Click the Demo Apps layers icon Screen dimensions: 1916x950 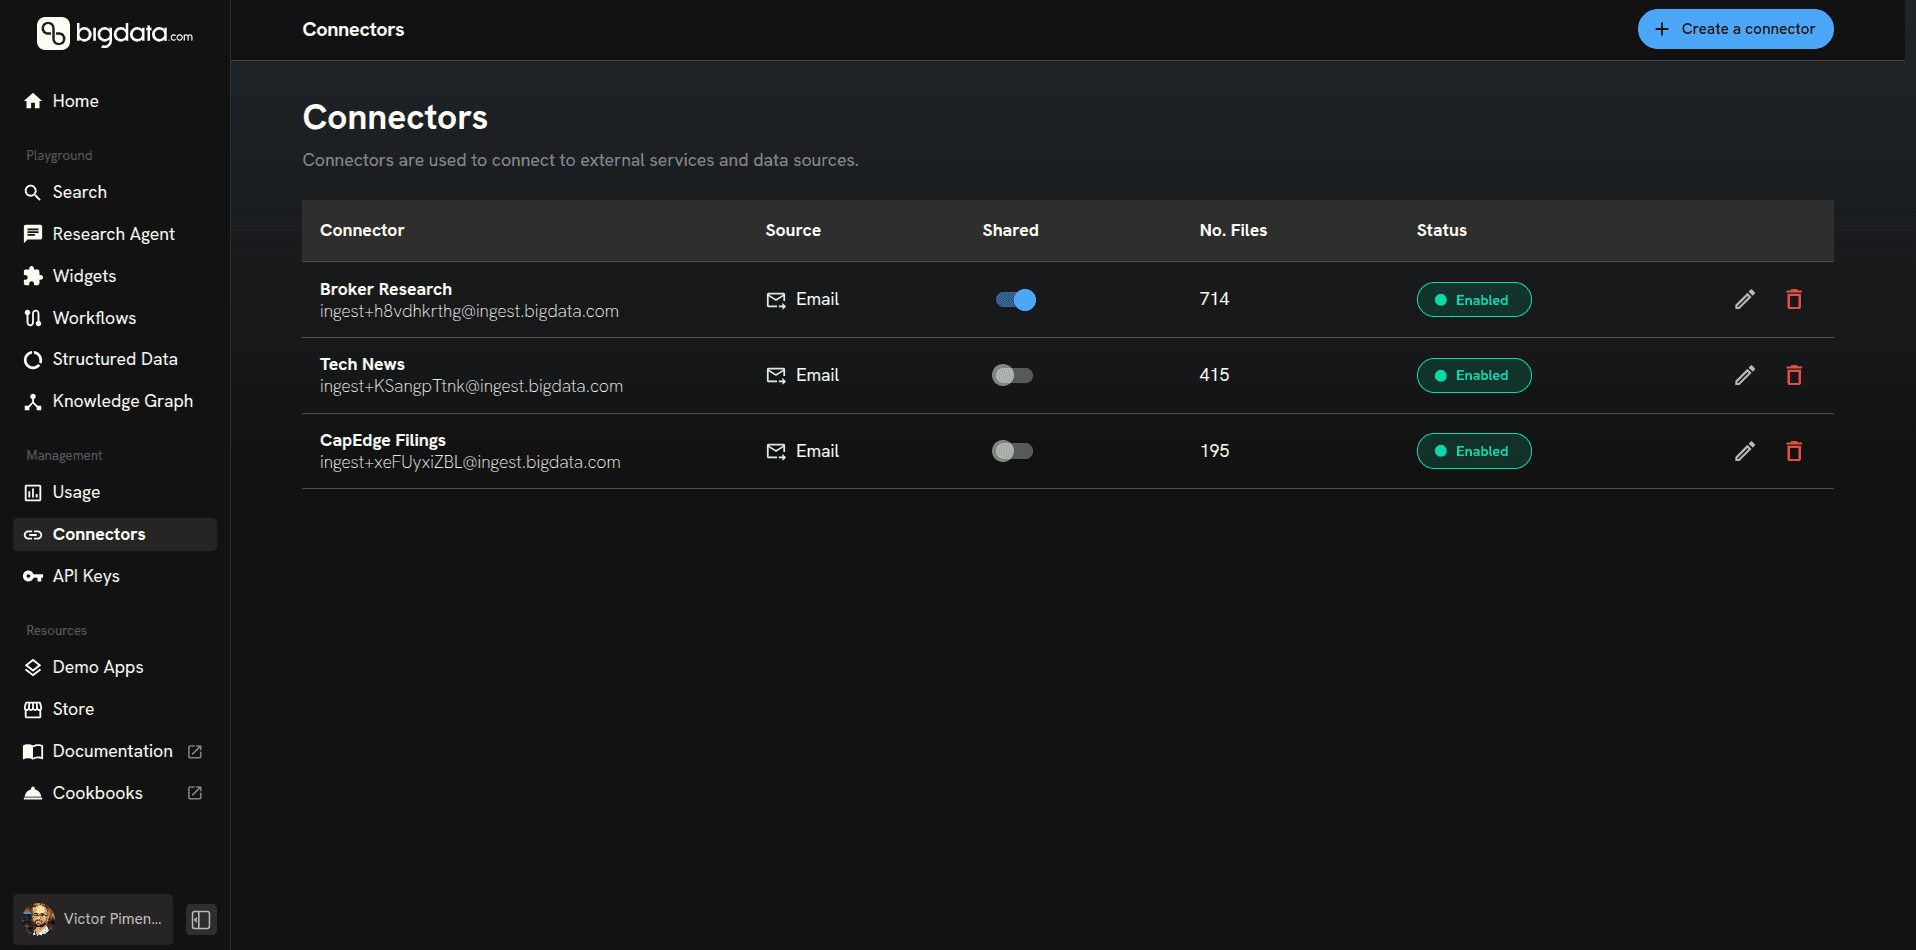[x=33, y=667]
